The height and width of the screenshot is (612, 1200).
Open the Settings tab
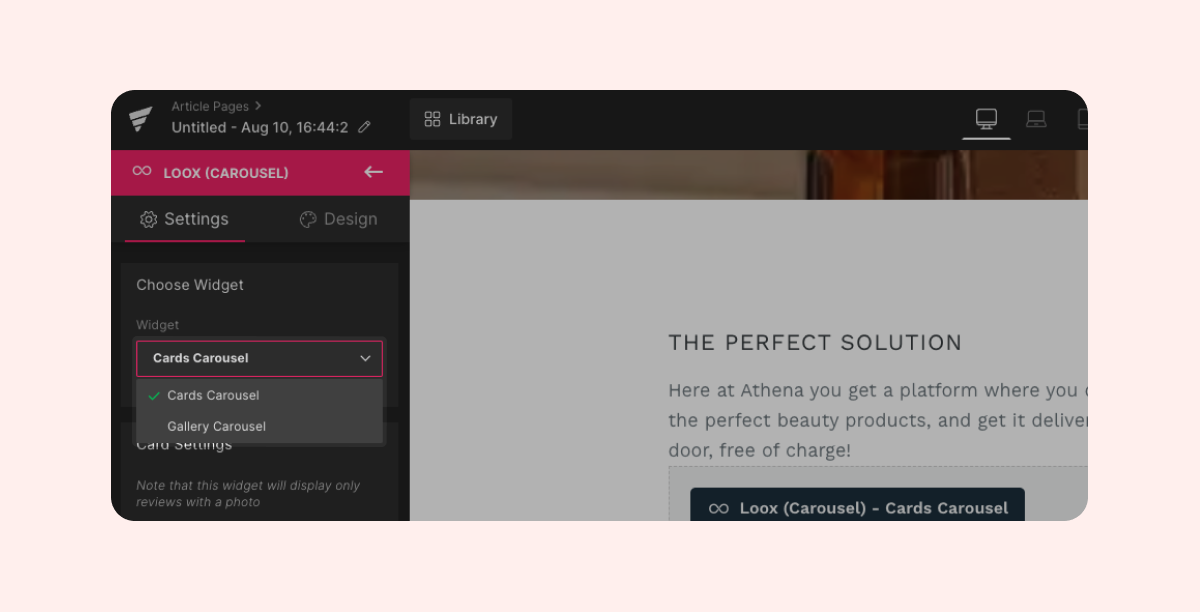point(185,219)
